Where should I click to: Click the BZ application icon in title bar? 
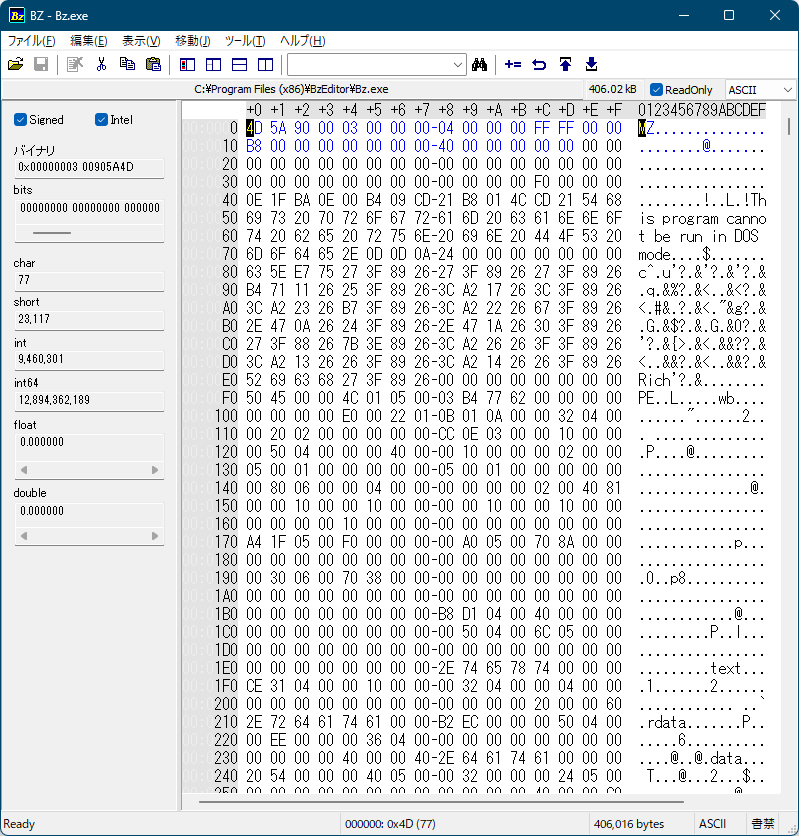coord(17,15)
